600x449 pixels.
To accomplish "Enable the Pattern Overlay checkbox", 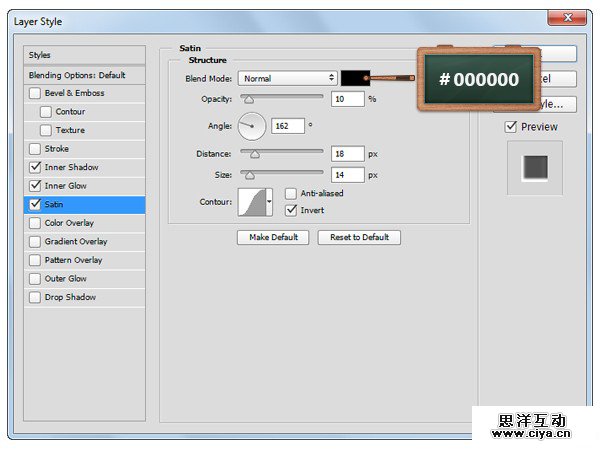I will click(35, 260).
